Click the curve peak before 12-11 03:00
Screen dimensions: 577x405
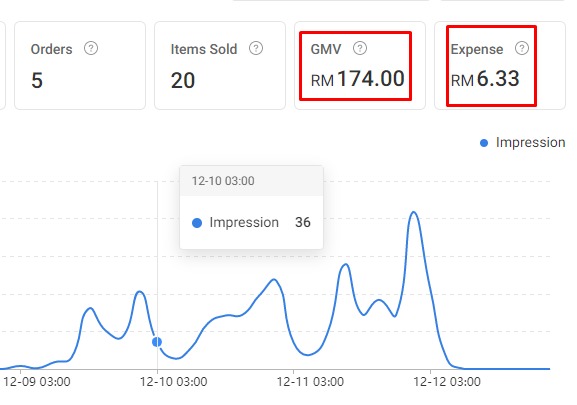point(274,280)
